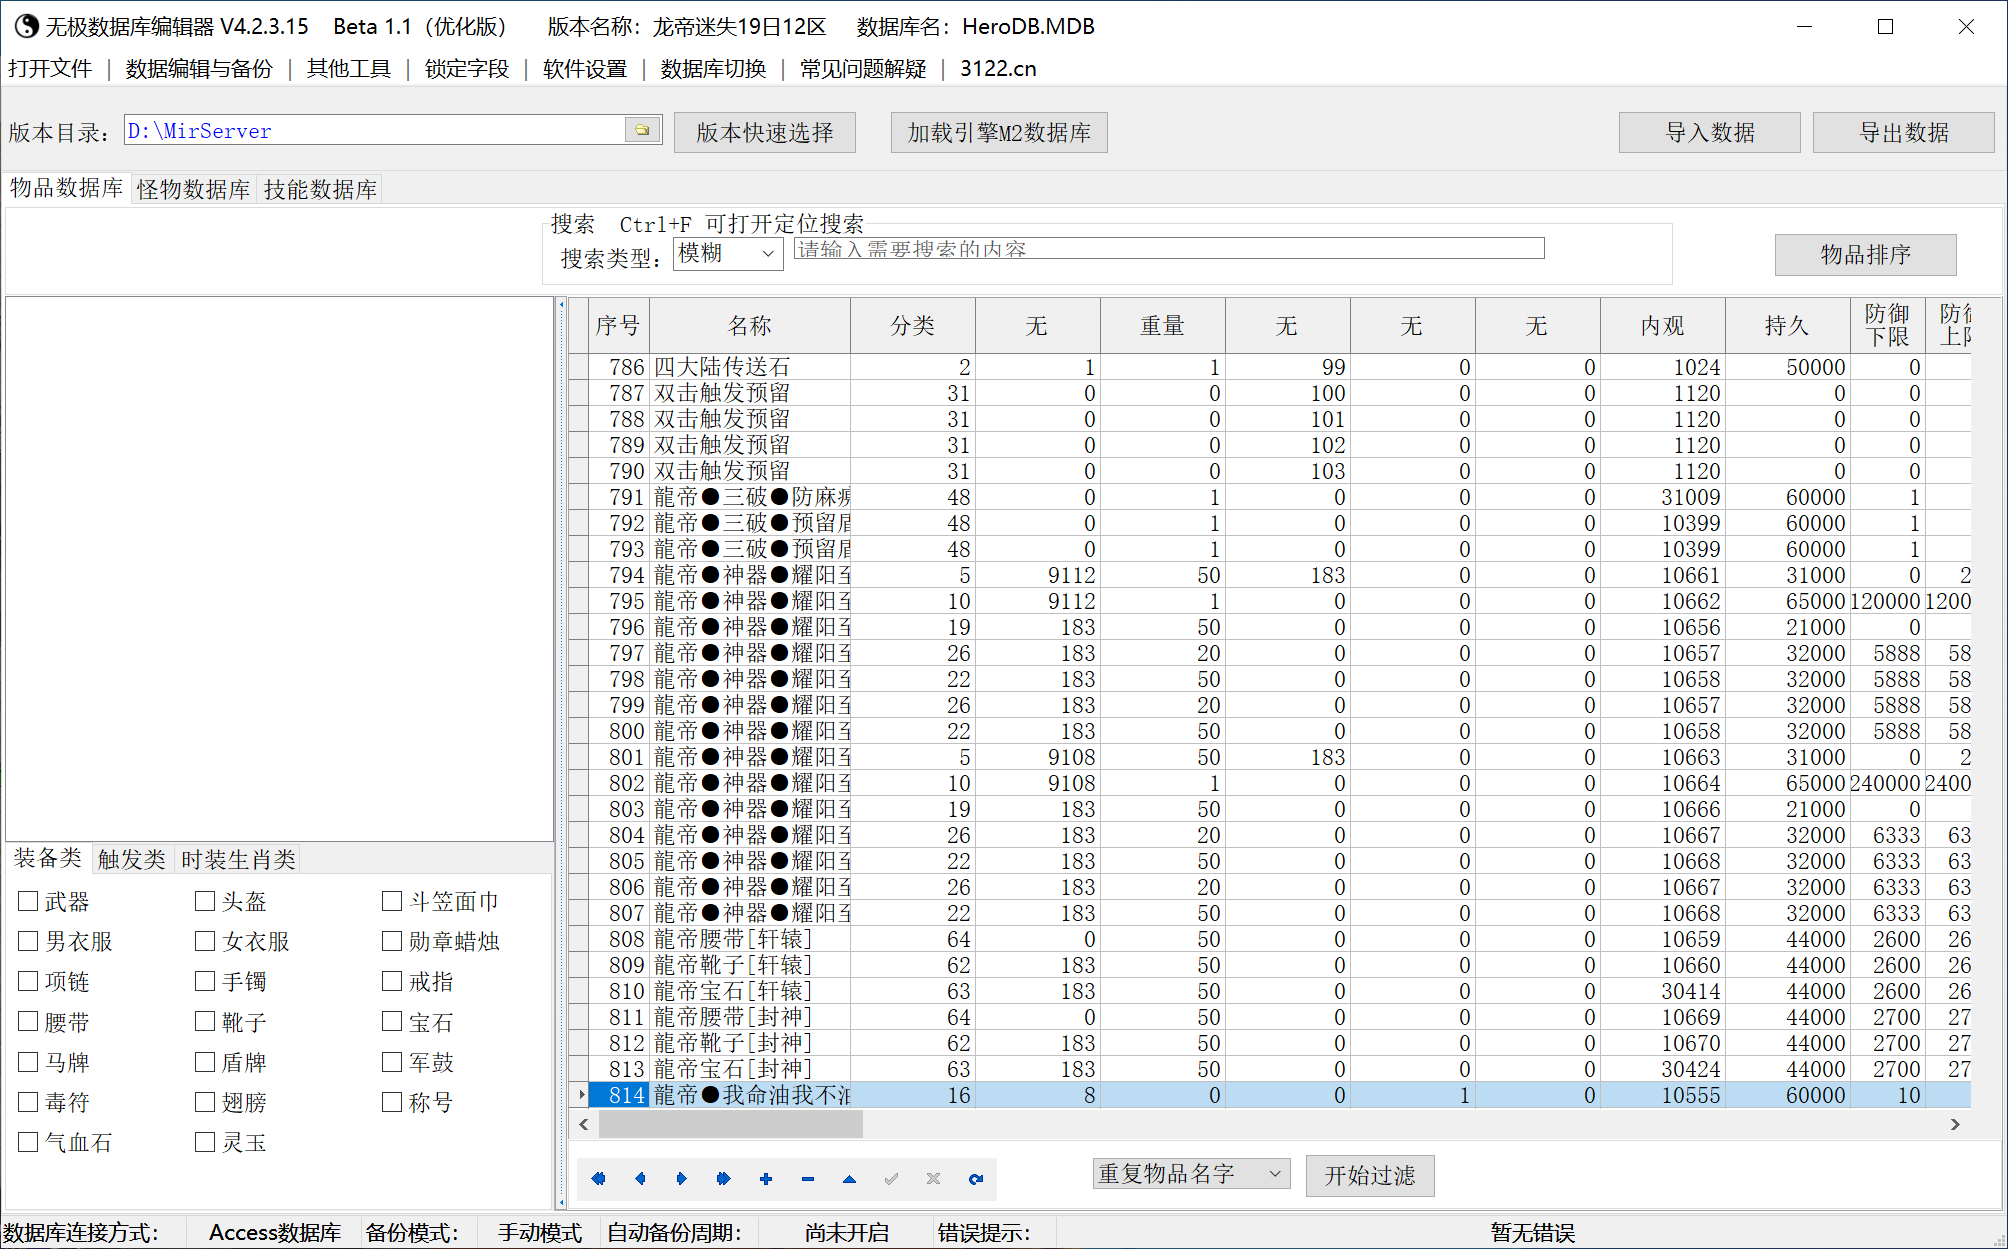Click the edit record triangle icon
The image size is (2008, 1249).
tap(849, 1179)
